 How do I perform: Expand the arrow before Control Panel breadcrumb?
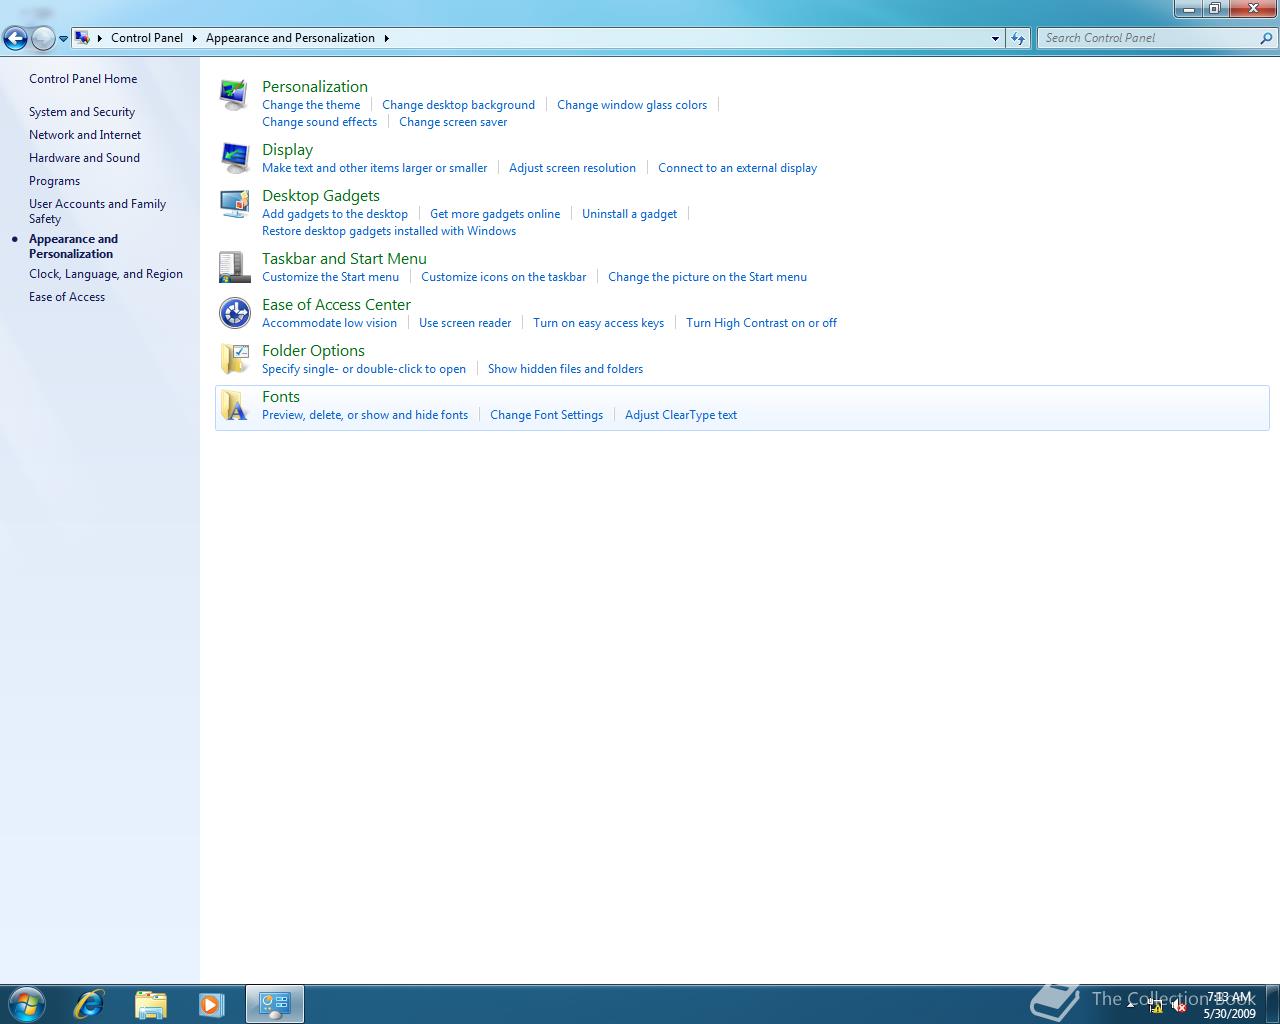100,38
